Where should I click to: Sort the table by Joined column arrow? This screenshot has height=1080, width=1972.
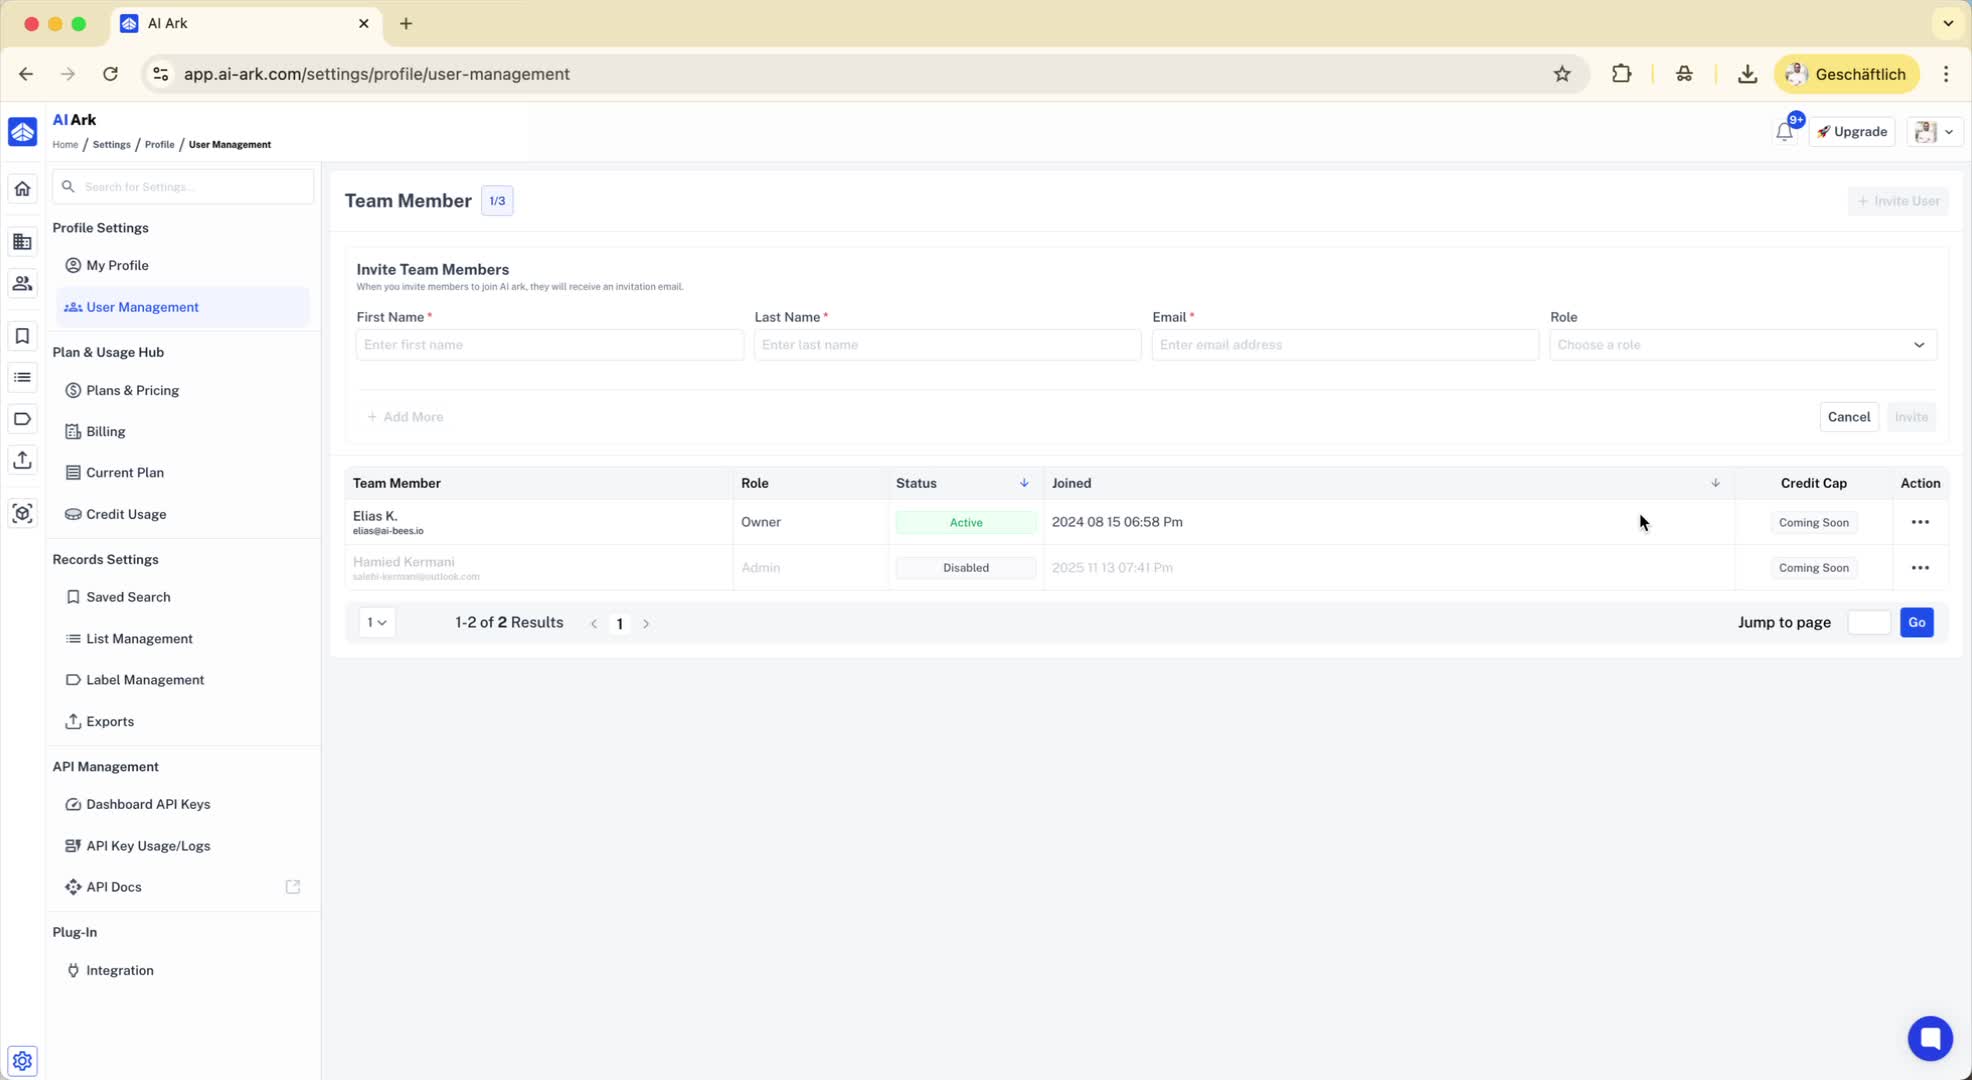(x=1715, y=483)
